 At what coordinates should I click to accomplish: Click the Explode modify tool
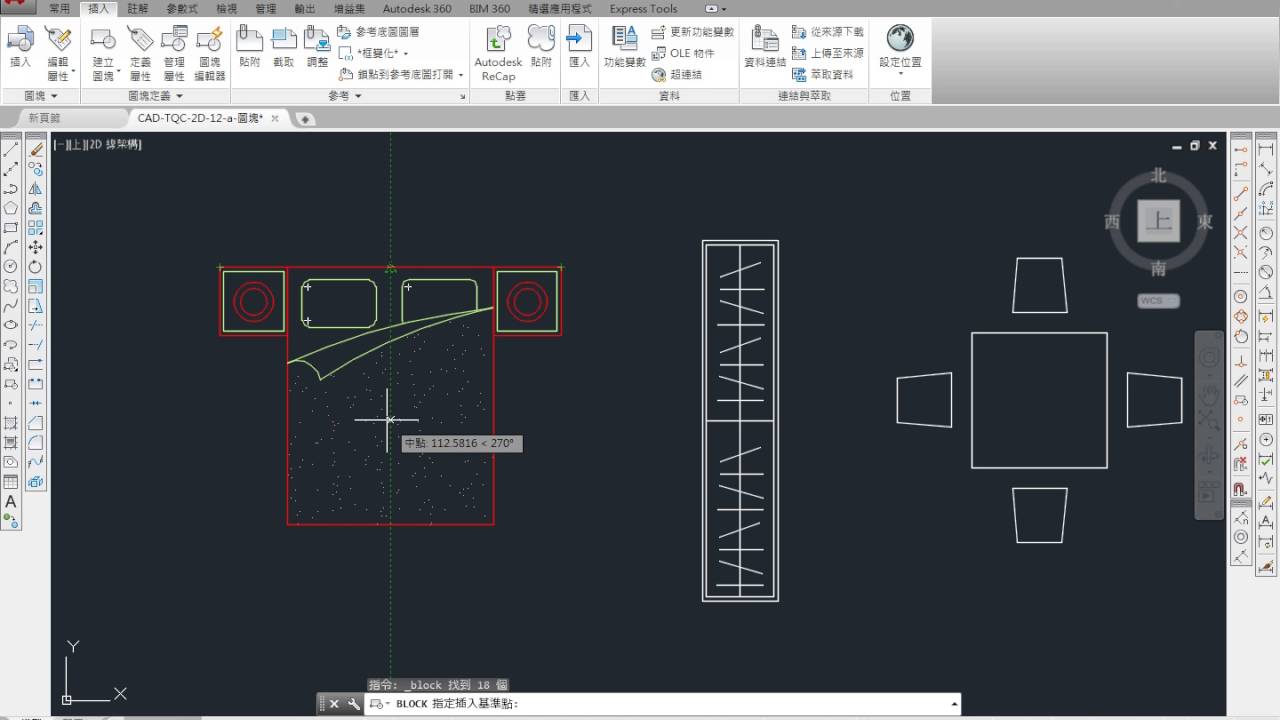point(36,481)
